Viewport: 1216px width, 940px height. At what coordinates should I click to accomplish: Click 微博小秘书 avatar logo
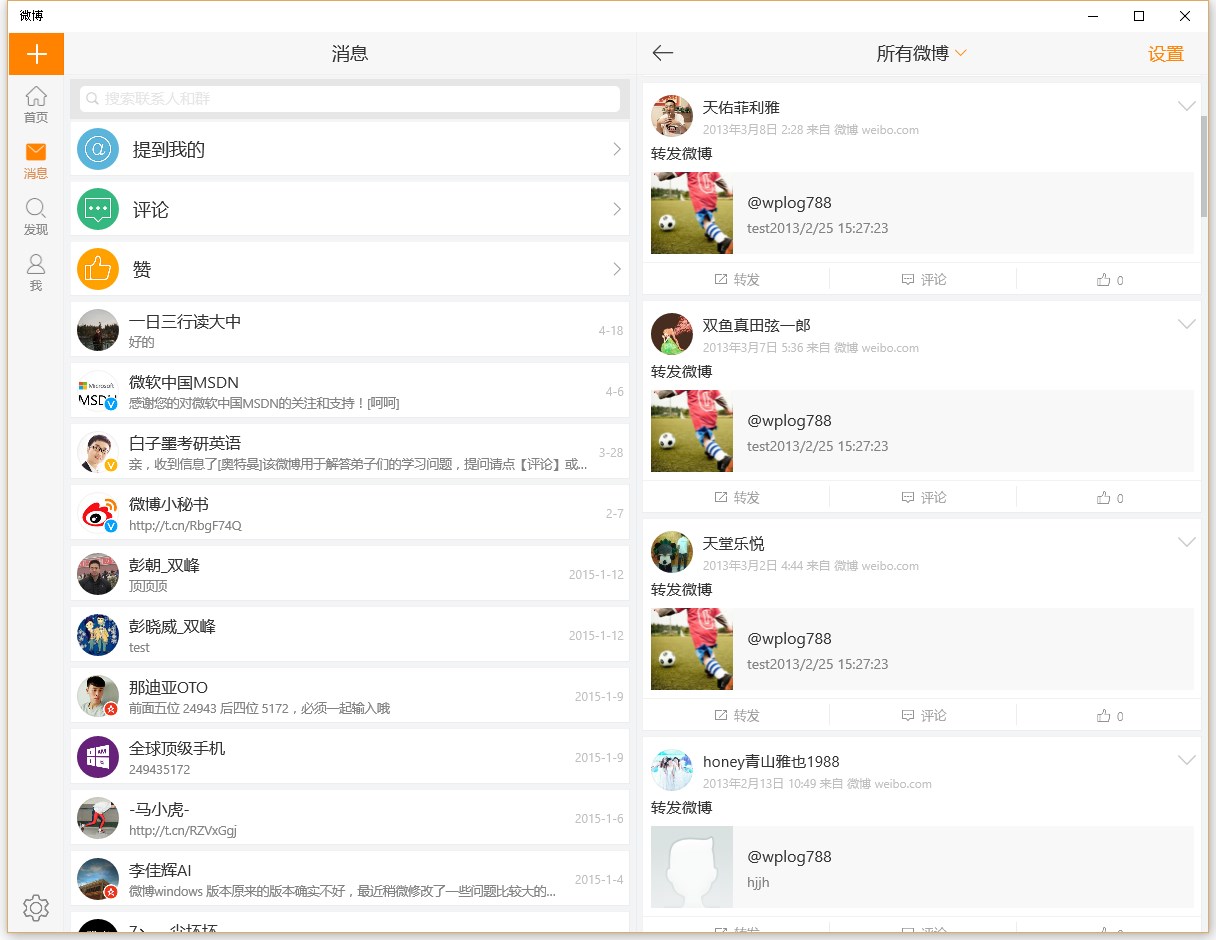pyautogui.click(x=98, y=513)
